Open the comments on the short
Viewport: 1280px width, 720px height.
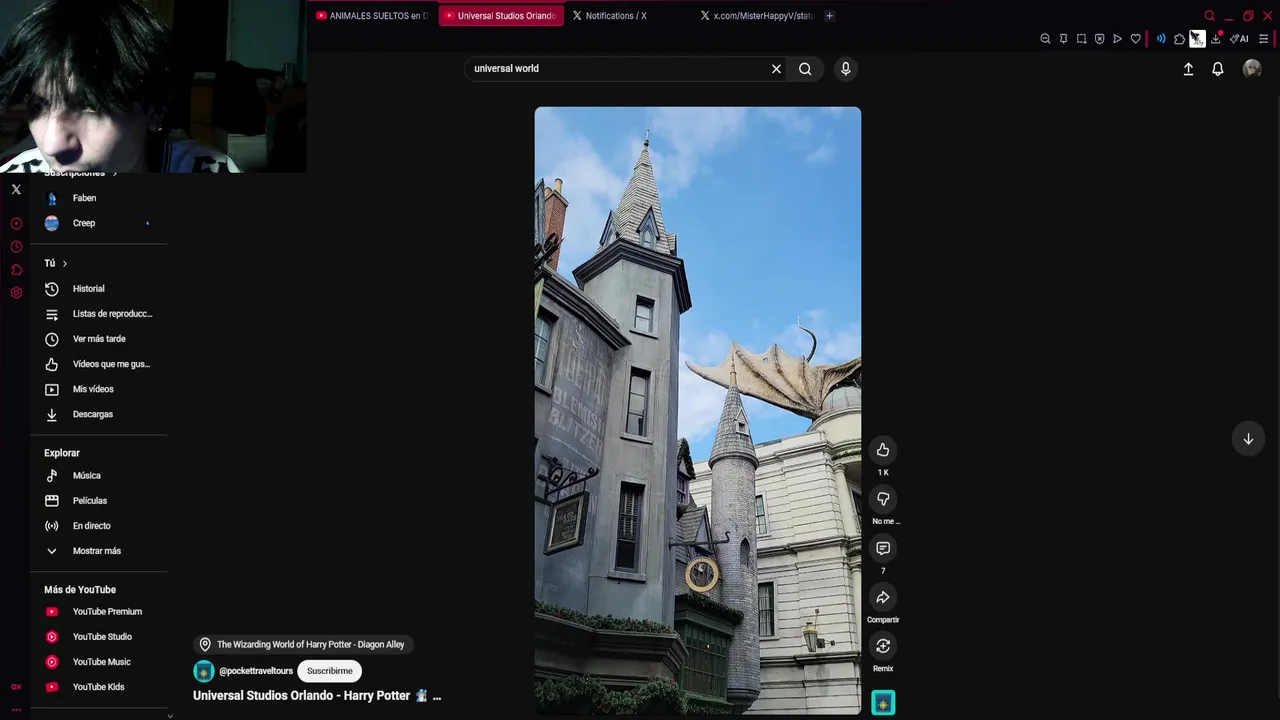tap(883, 548)
